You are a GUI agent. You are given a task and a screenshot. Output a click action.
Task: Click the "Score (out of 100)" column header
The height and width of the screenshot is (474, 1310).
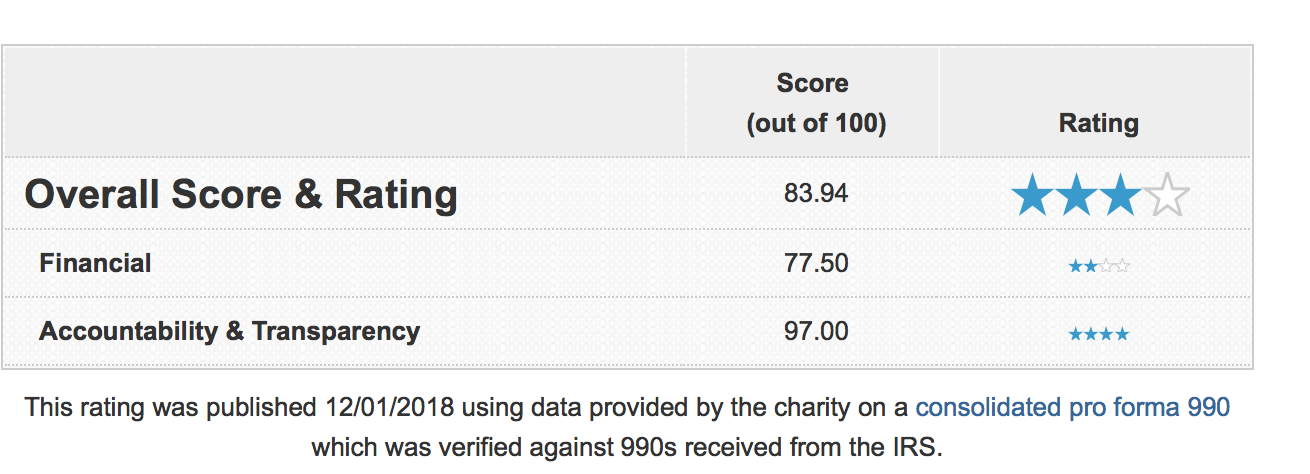pyautogui.click(x=812, y=103)
